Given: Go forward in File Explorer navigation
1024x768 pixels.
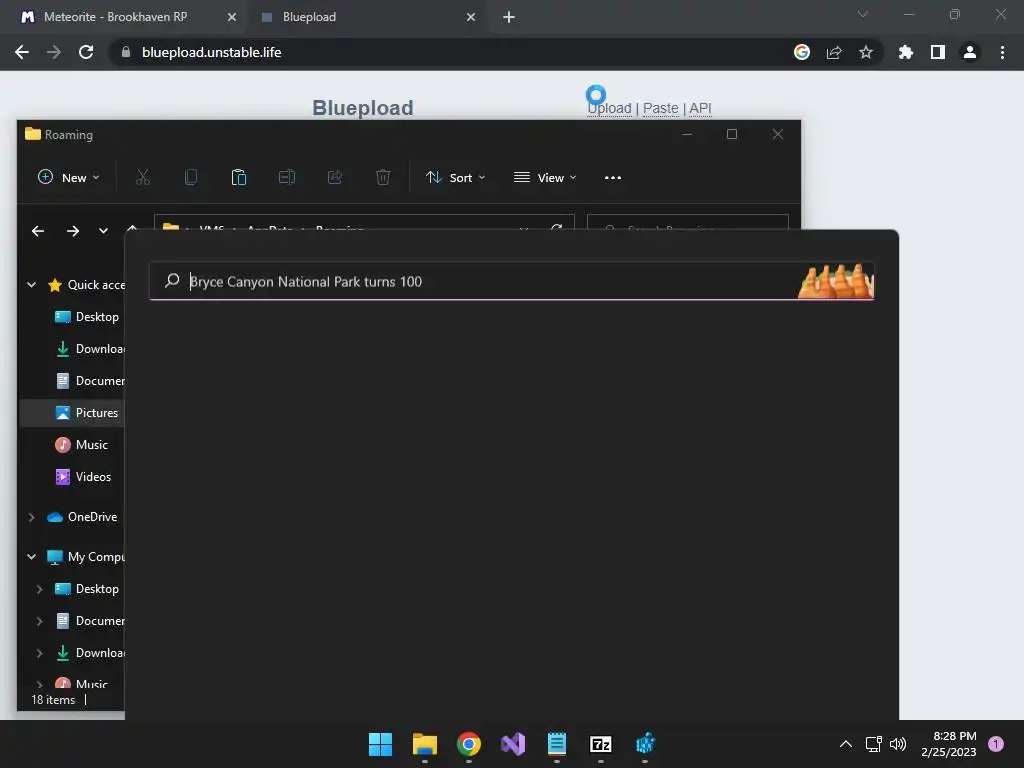Looking at the screenshot, I should tap(72, 231).
